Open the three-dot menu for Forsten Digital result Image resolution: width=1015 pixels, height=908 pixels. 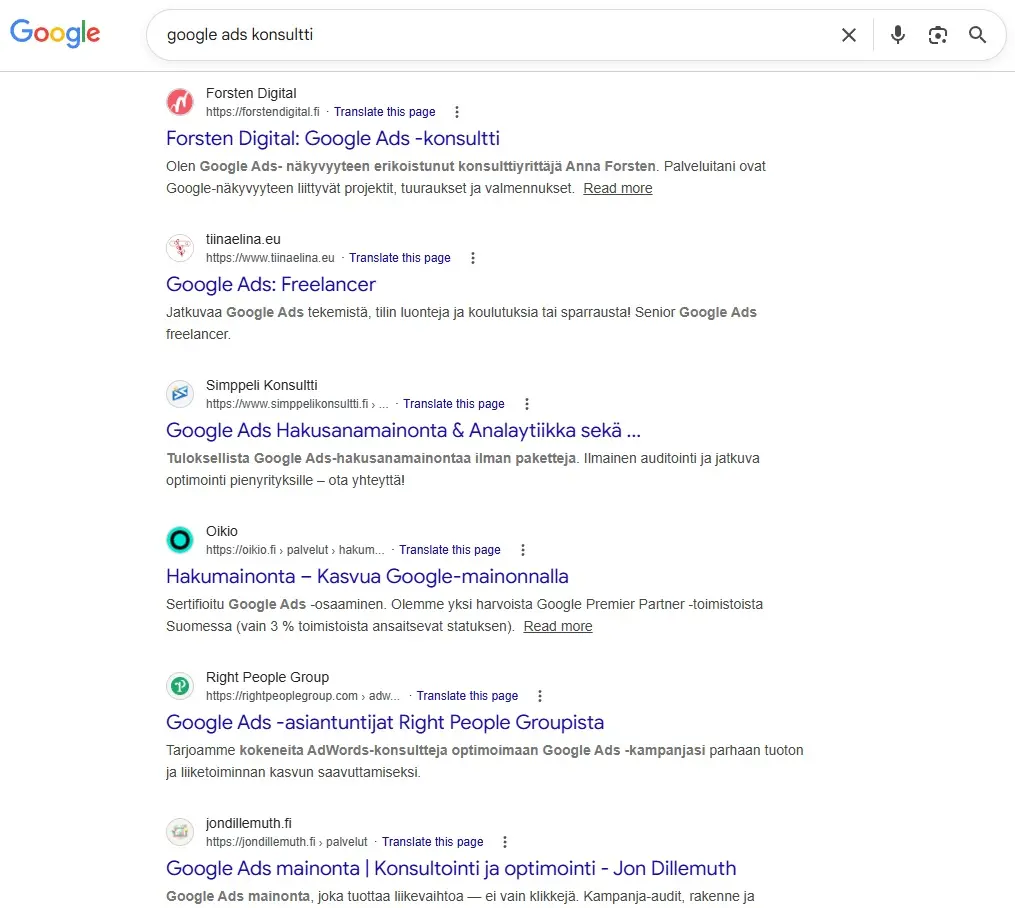[x=456, y=112]
